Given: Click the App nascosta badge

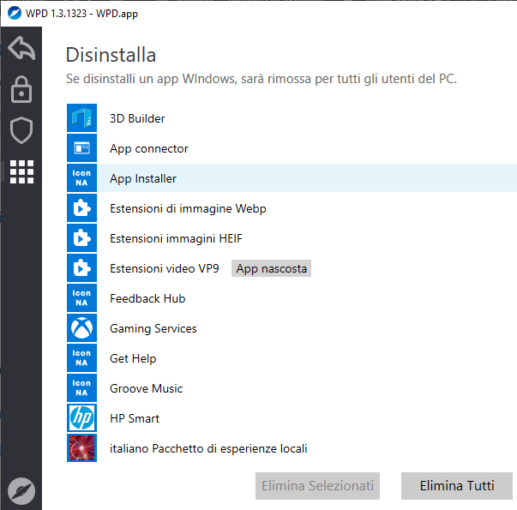Looking at the screenshot, I should [271, 268].
